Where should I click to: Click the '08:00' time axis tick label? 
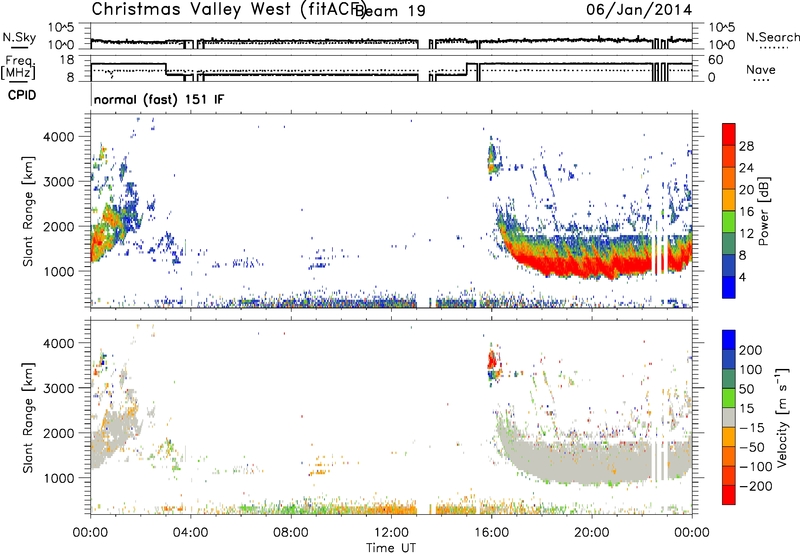click(291, 533)
